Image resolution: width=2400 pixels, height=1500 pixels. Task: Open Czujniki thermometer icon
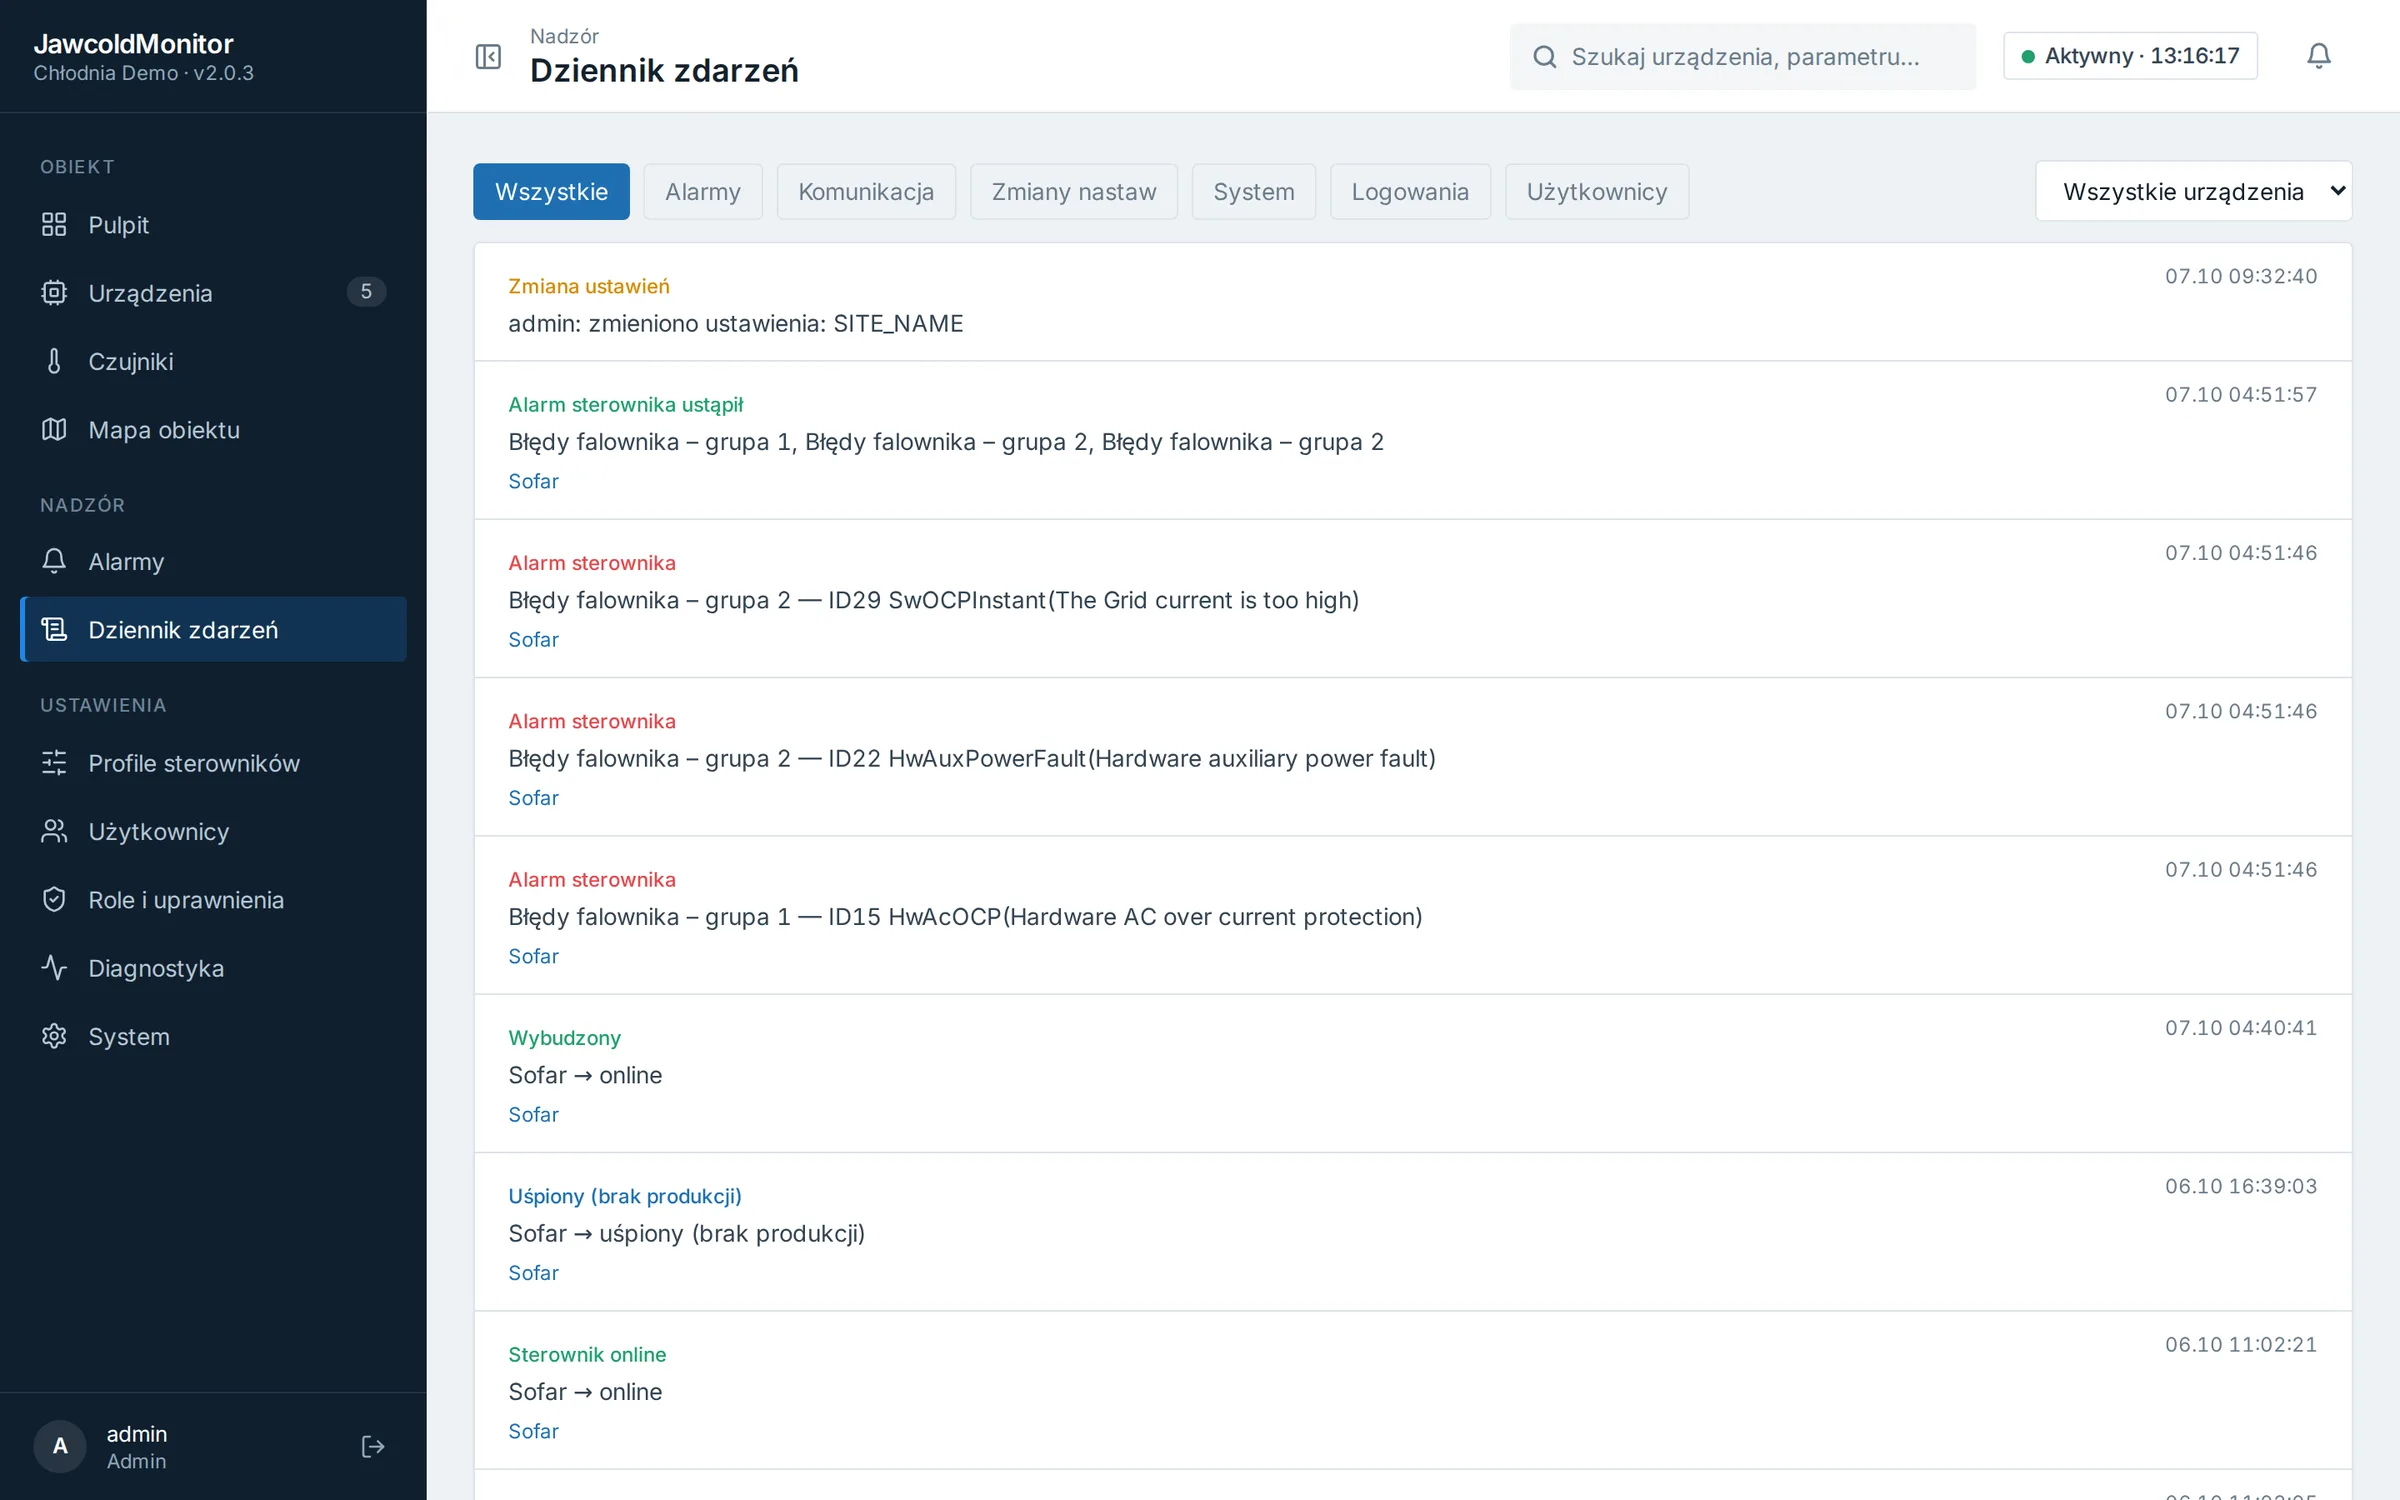click(54, 361)
